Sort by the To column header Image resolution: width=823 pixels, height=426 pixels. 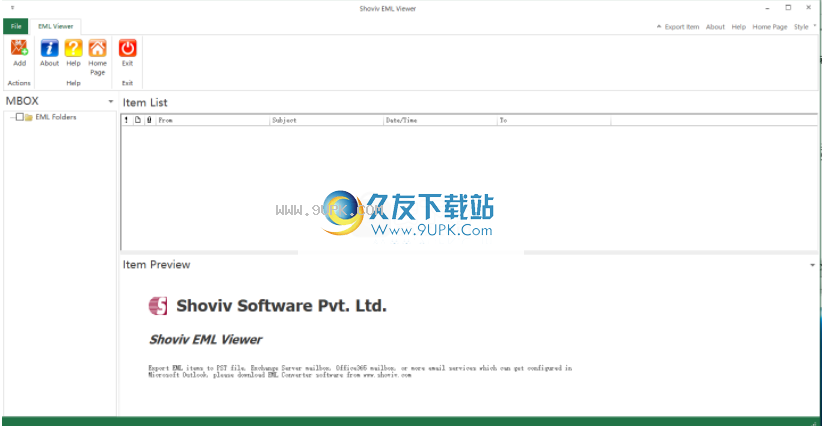point(554,120)
